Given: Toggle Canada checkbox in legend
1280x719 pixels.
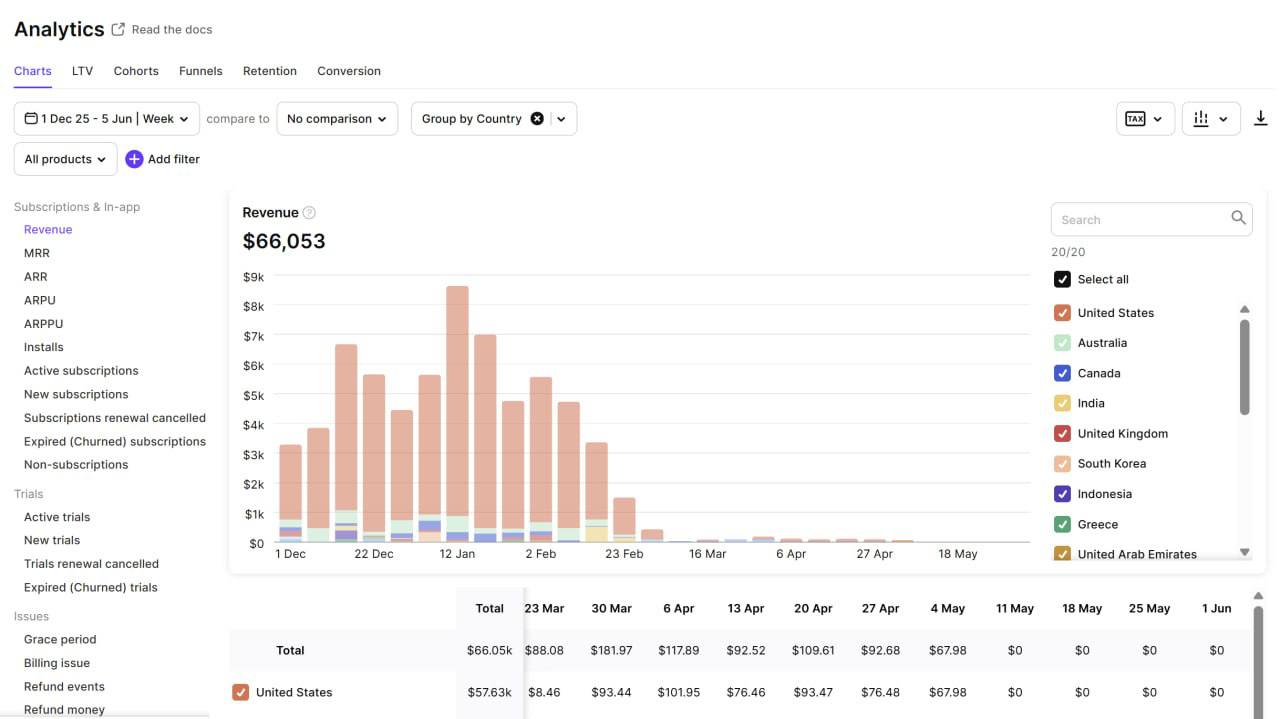Looking at the screenshot, I should pos(1062,373).
